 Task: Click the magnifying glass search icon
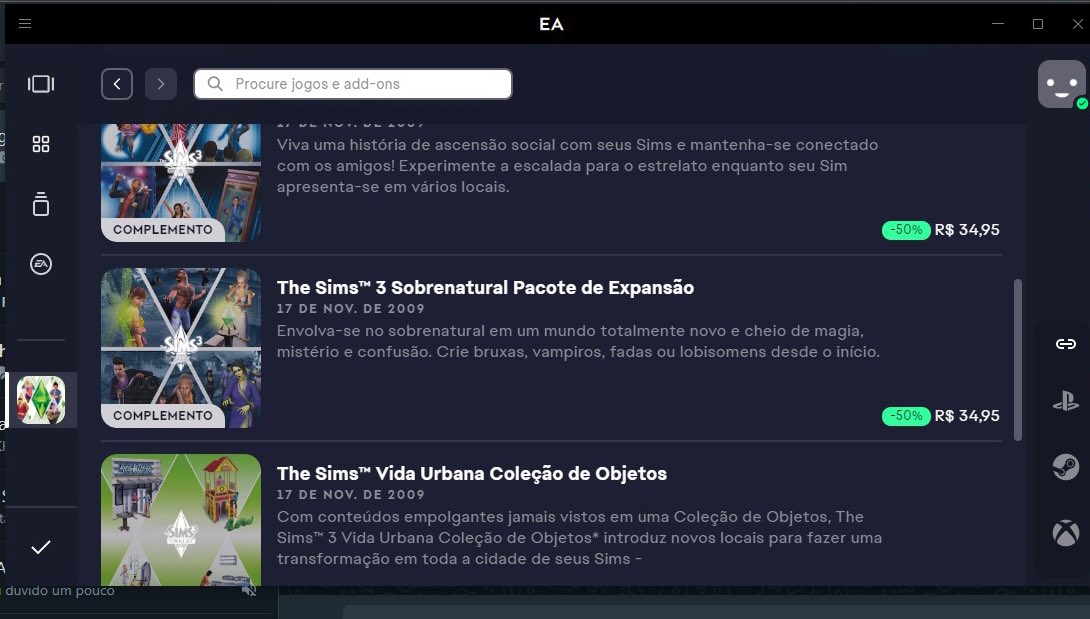pyautogui.click(x=215, y=84)
